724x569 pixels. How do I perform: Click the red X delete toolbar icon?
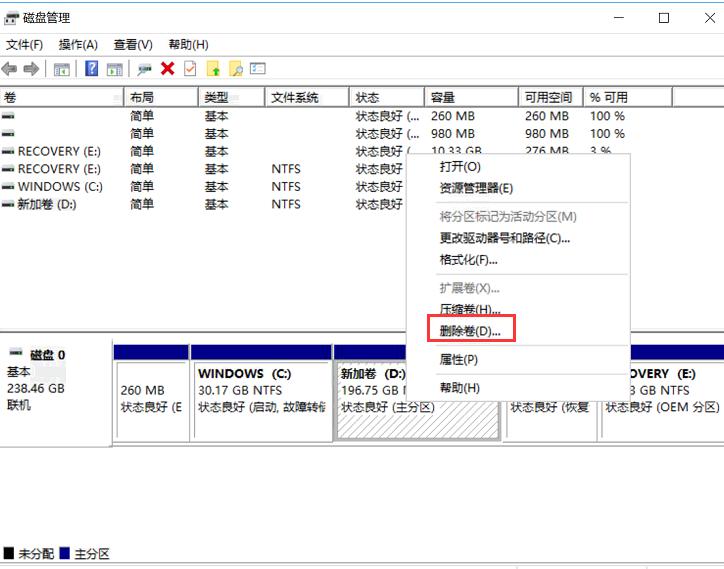click(168, 69)
